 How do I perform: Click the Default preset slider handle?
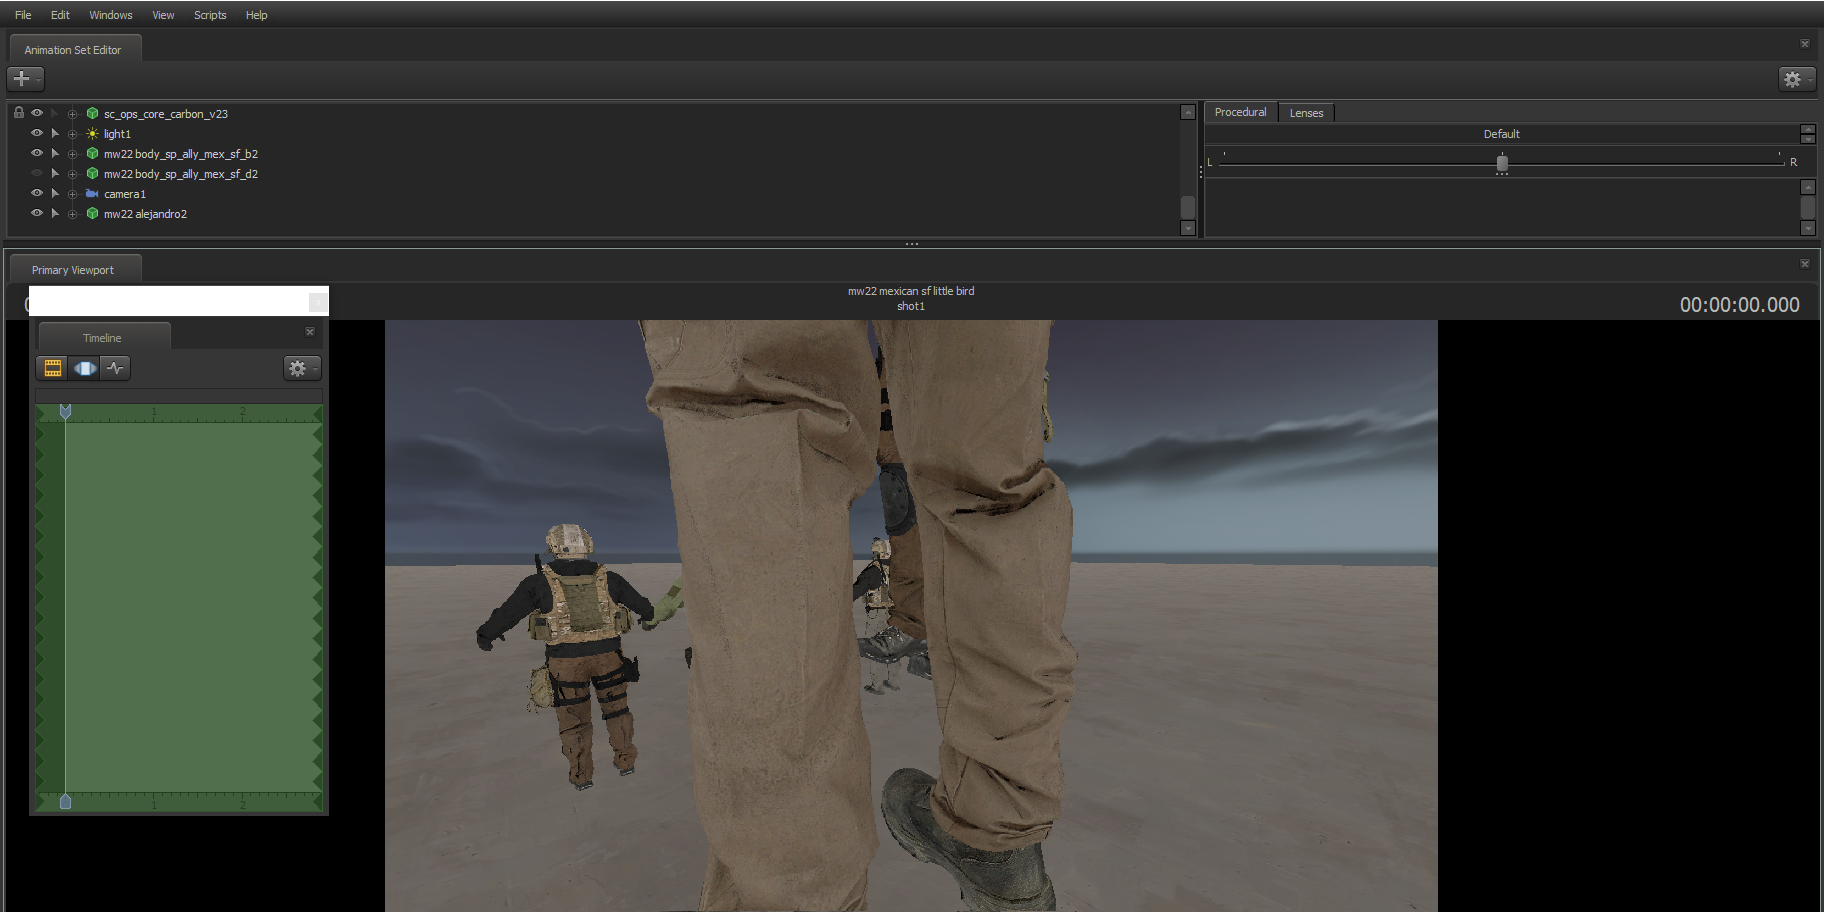pyautogui.click(x=1502, y=161)
